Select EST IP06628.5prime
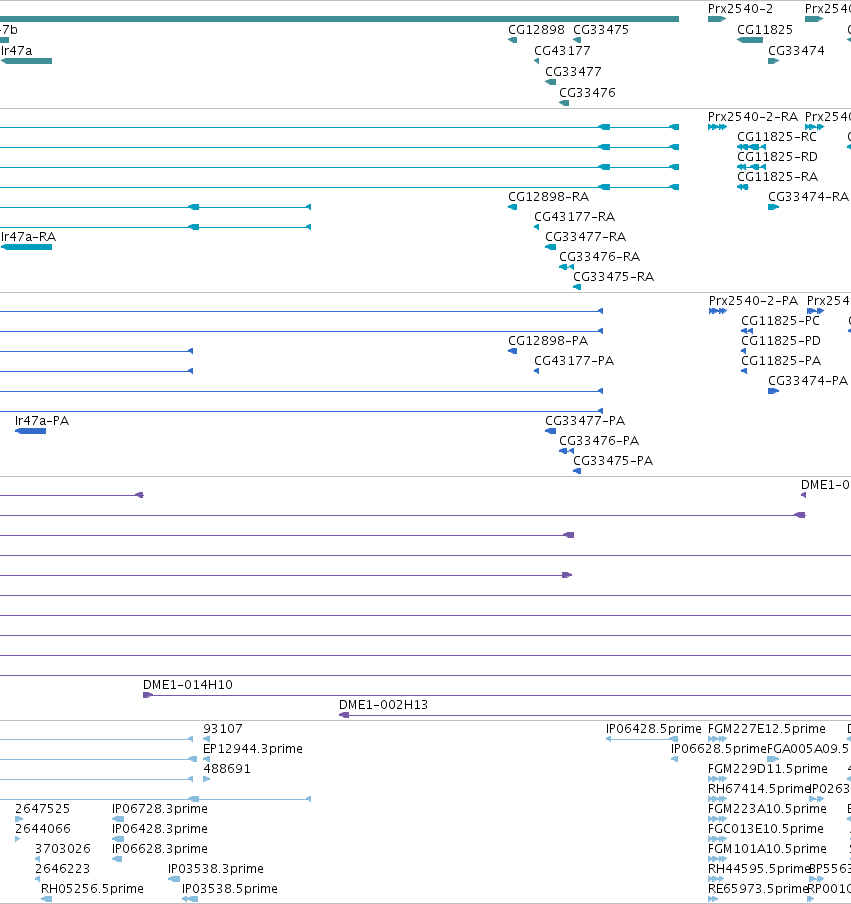The height and width of the screenshot is (904, 851). [x=718, y=749]
